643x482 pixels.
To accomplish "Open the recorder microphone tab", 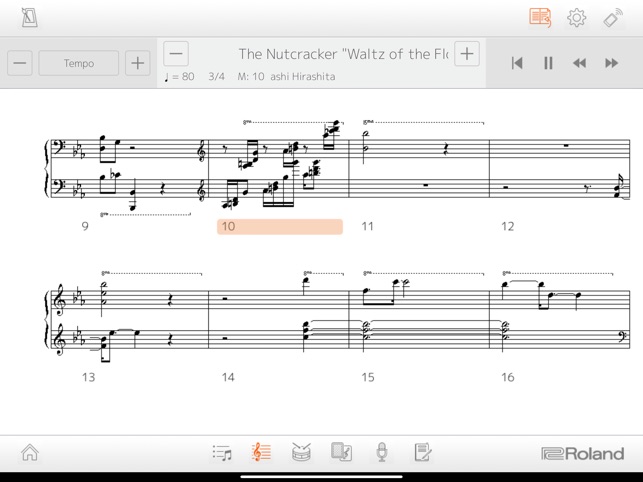I will 382,452.
